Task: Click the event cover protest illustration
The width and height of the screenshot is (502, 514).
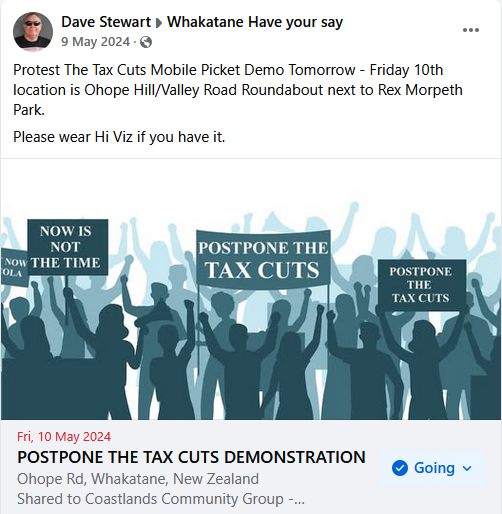Action: [251, 289]
